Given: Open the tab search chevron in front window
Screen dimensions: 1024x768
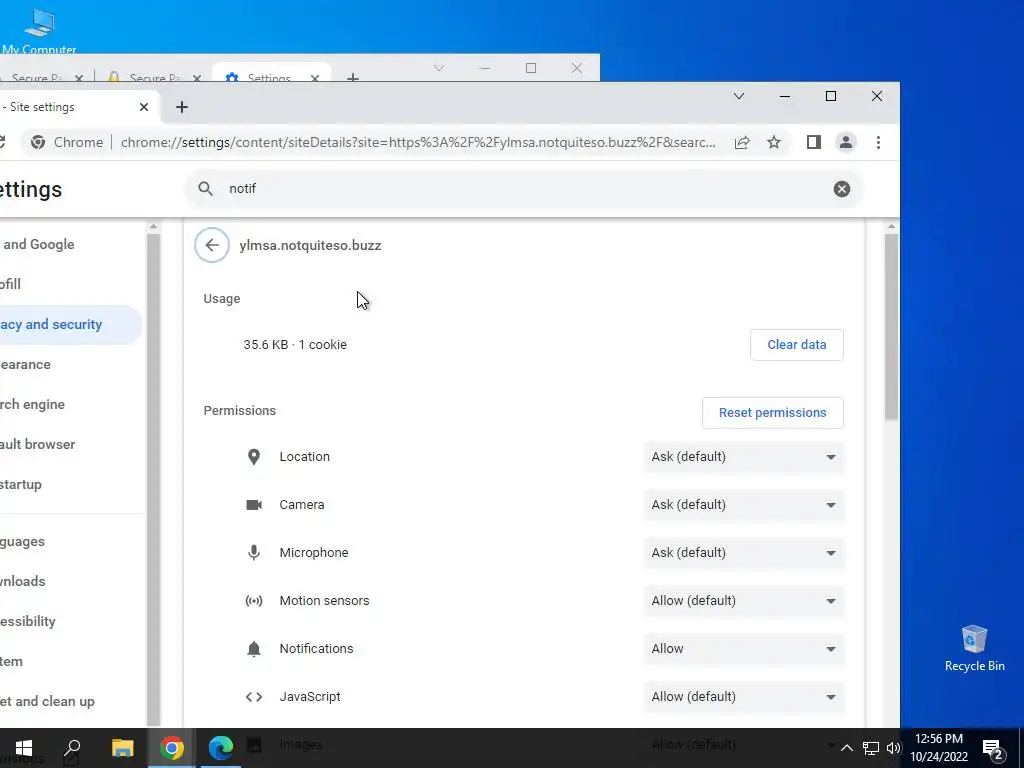Looking at the screenshot, I should click(739, 97).
